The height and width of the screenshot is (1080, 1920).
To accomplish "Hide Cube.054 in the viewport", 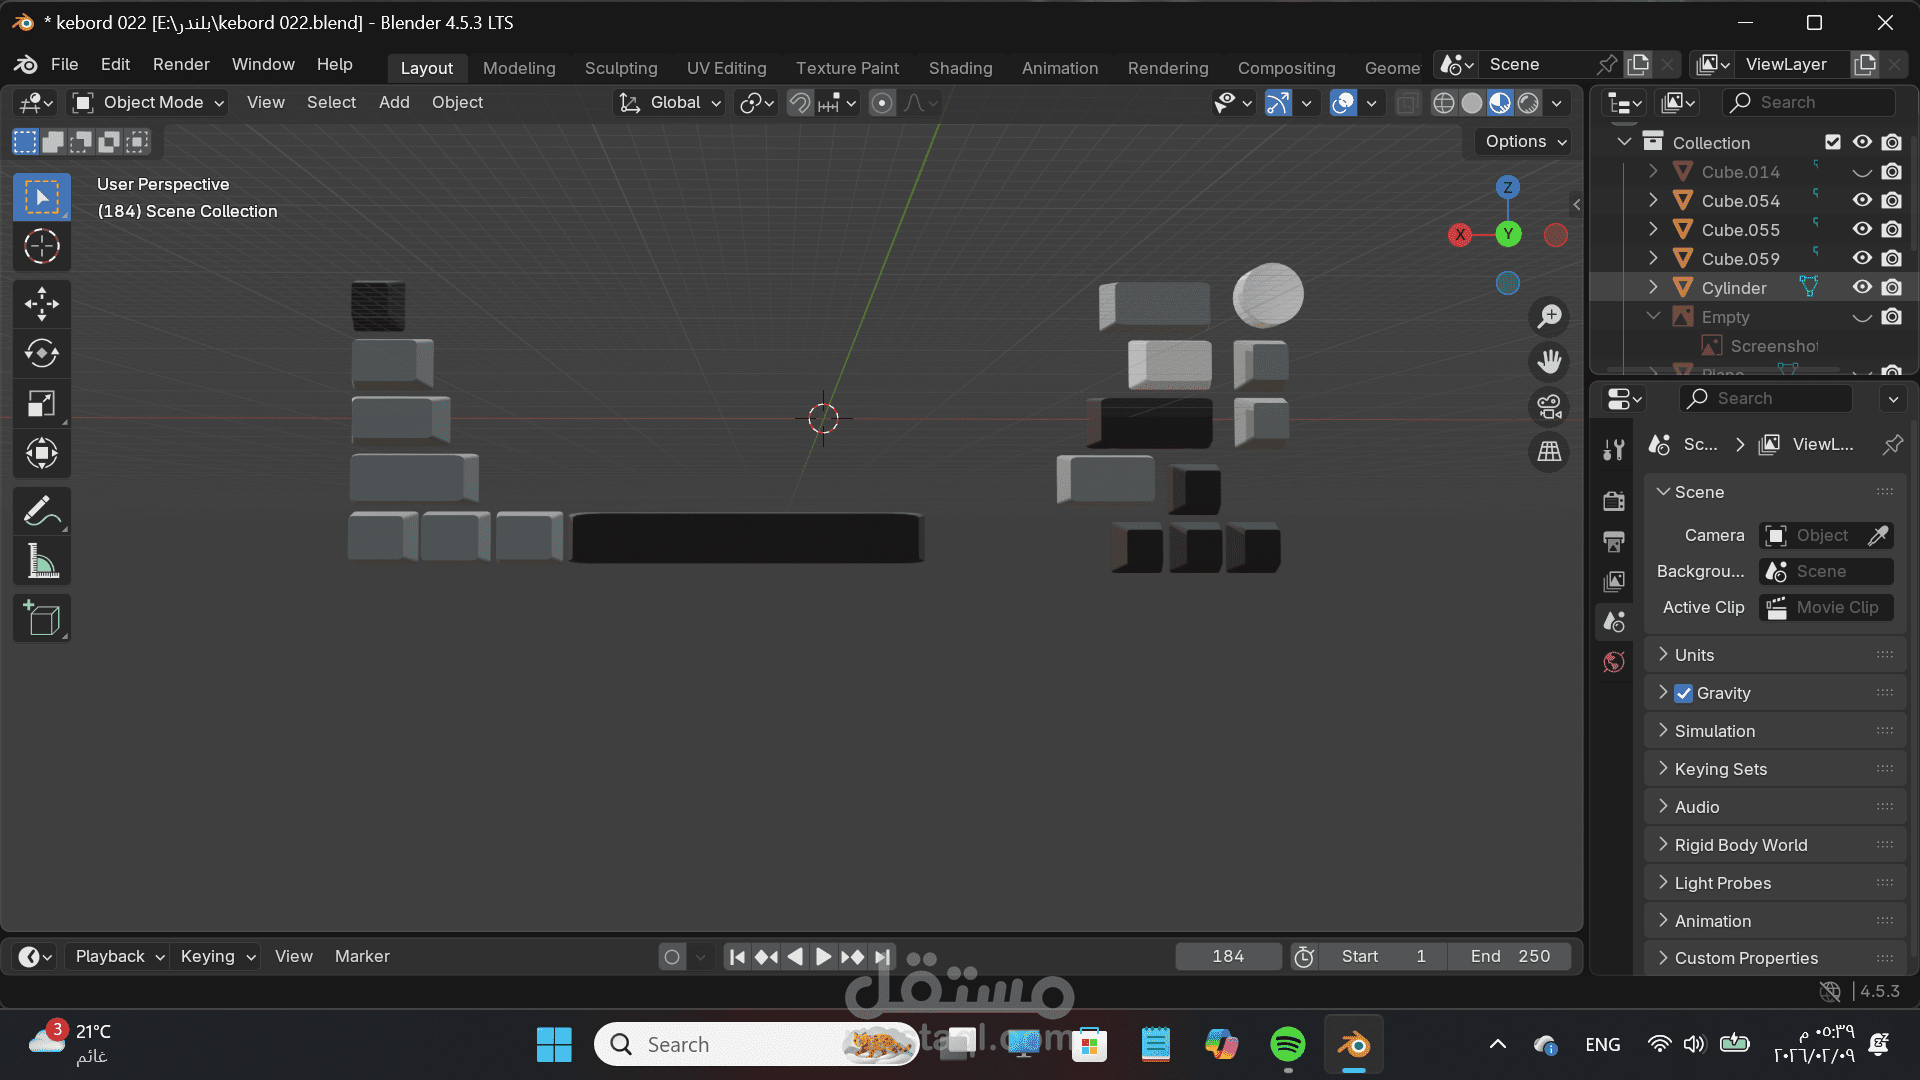I will pos(1862,201).
